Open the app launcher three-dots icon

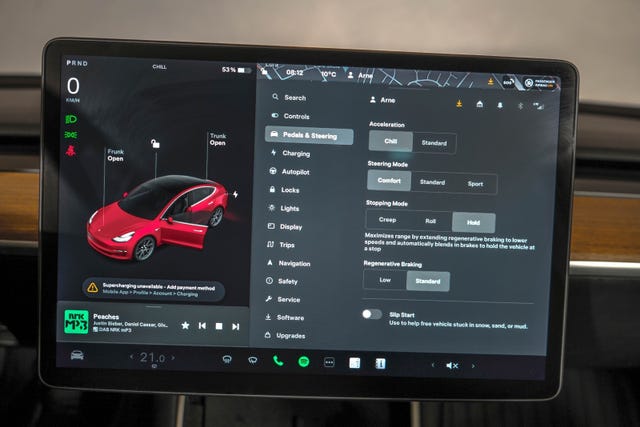(x=329, y=363)
